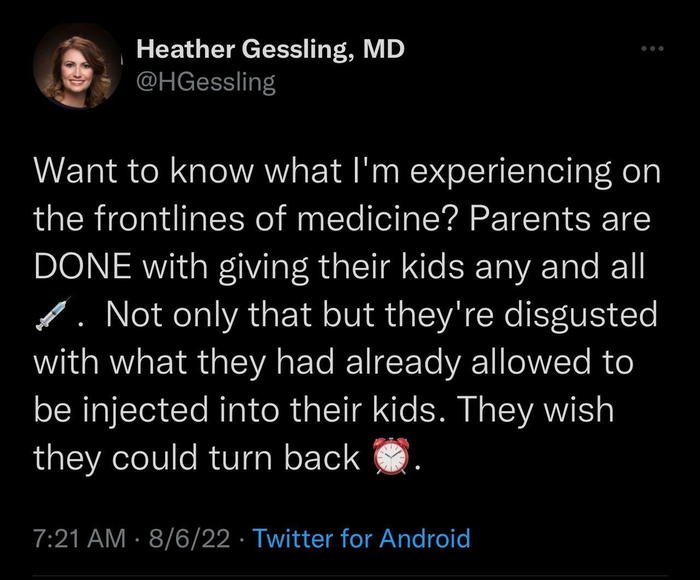Image resolution: width=700 pixels, height=580 pixels.
Task: Click the 8/6/22 date
Action: pos(189,540)
